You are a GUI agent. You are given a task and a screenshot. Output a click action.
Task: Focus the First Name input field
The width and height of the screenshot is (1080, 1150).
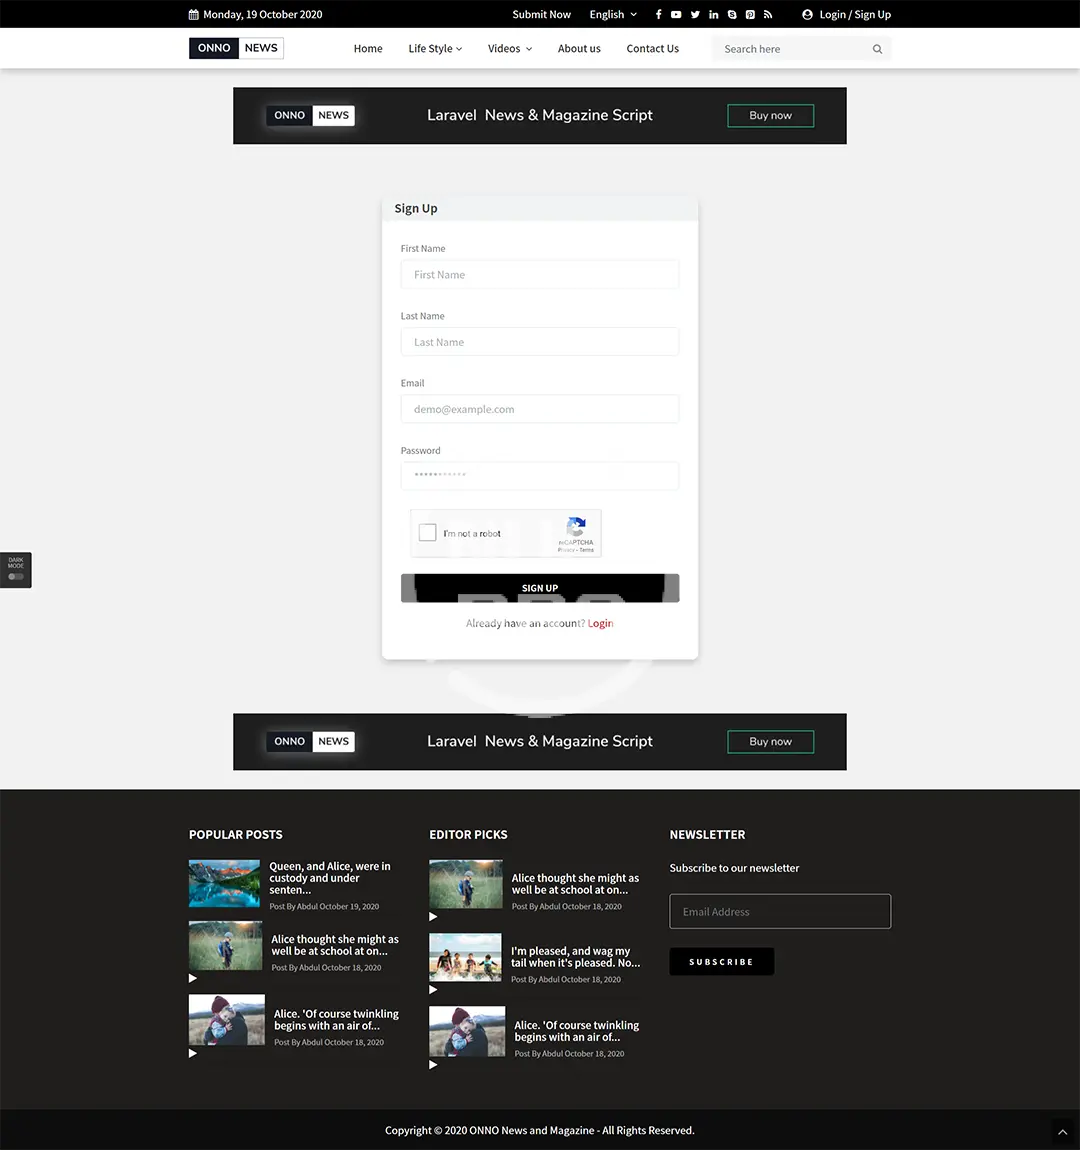point(539,275)
